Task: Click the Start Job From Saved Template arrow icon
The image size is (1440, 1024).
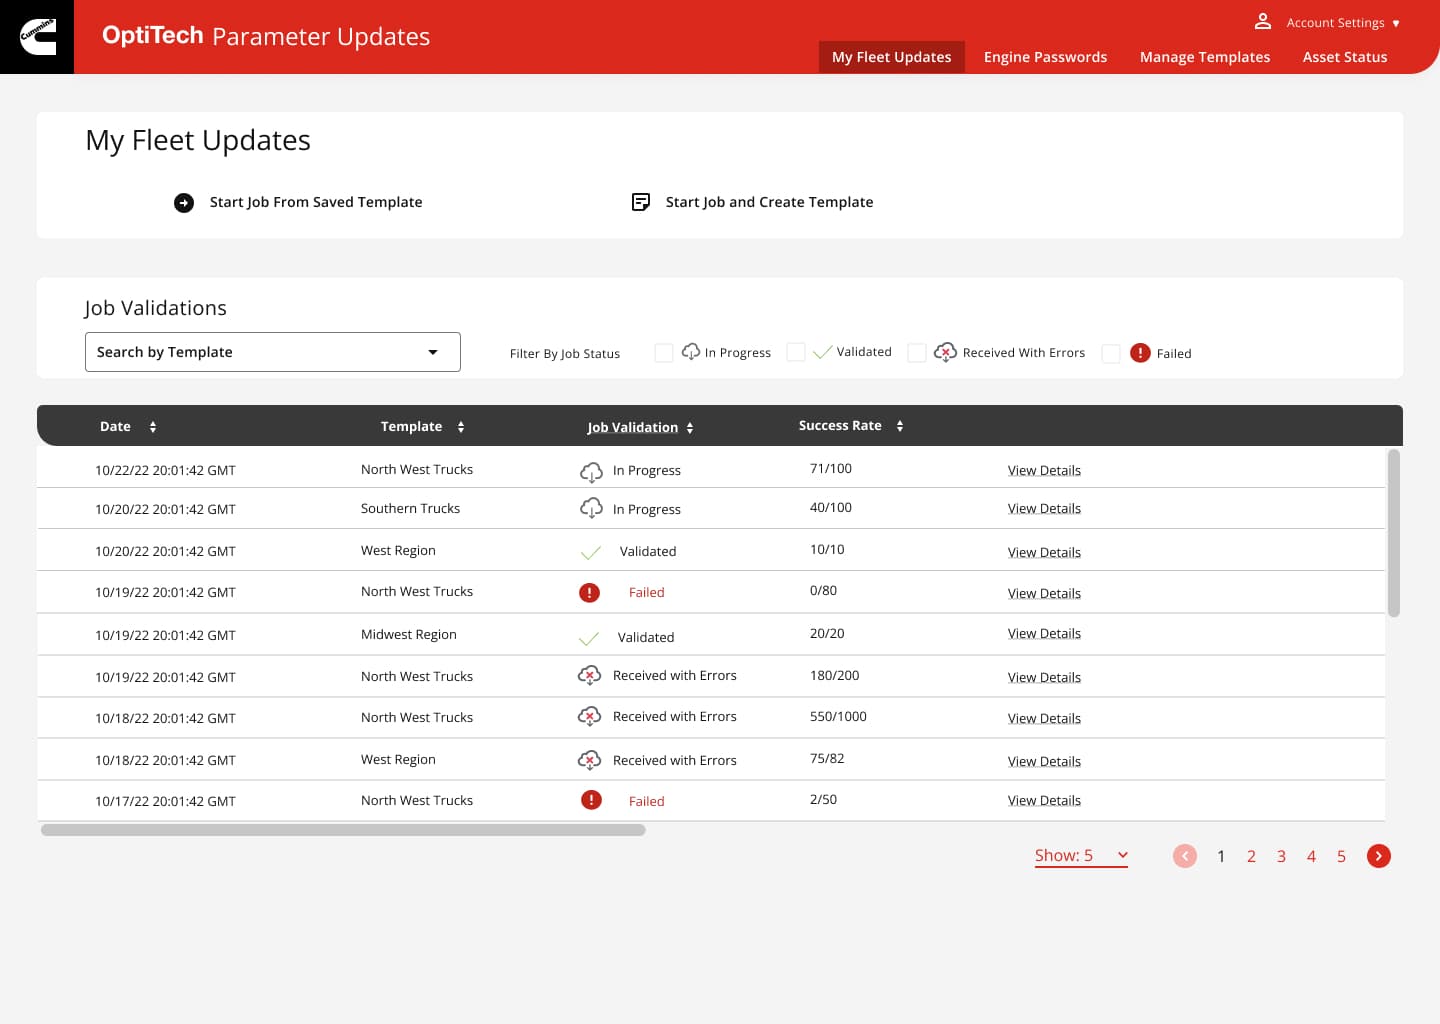Action: pos(184,203)
